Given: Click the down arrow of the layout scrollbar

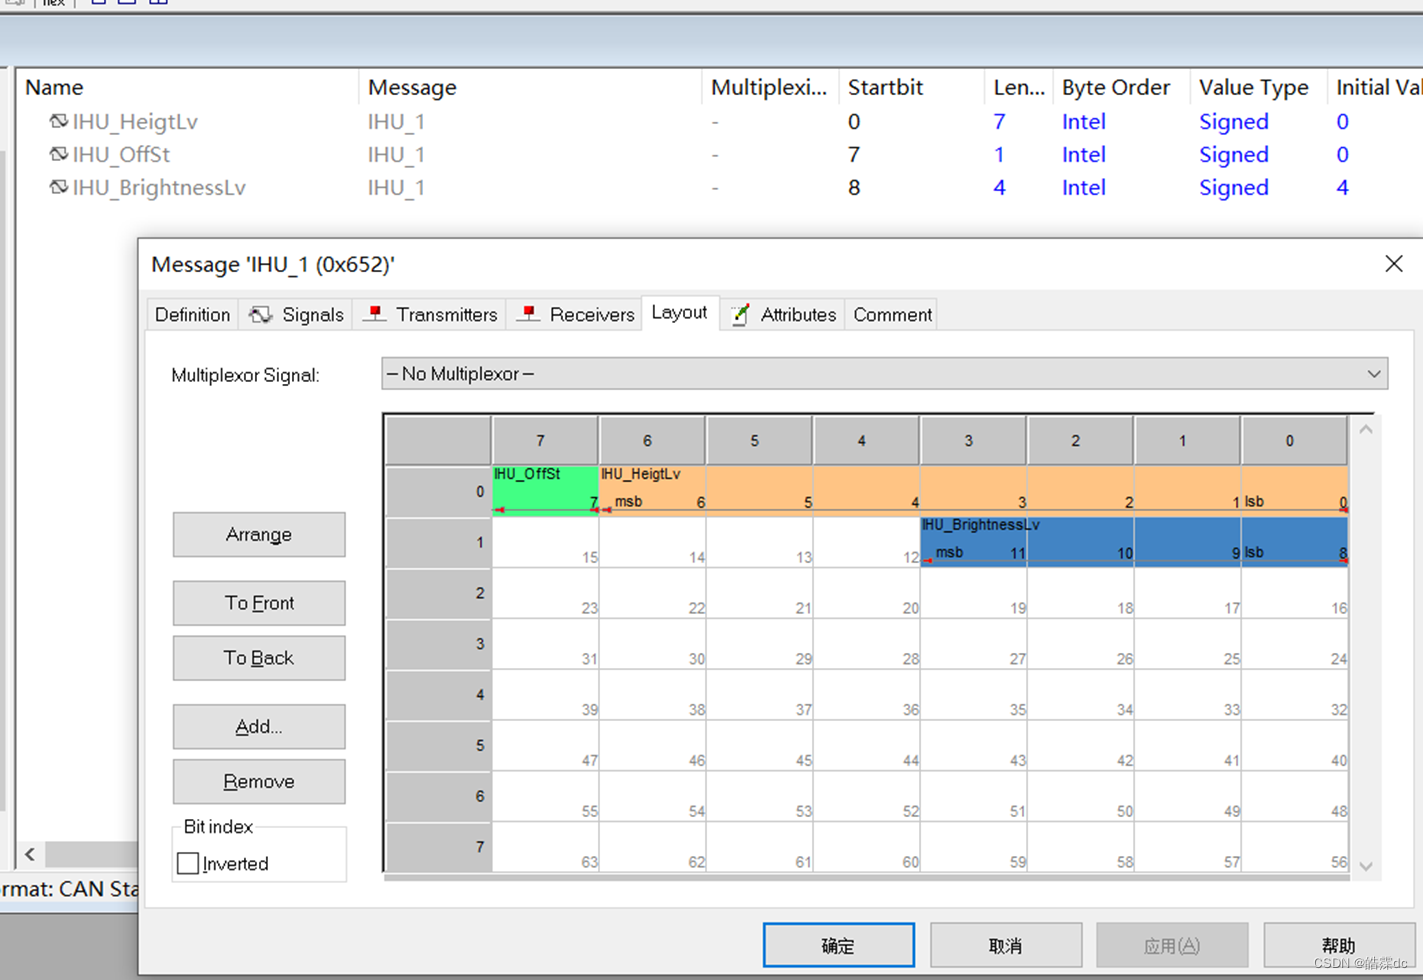Looking at the screenshot, I should coord(1365,866).
